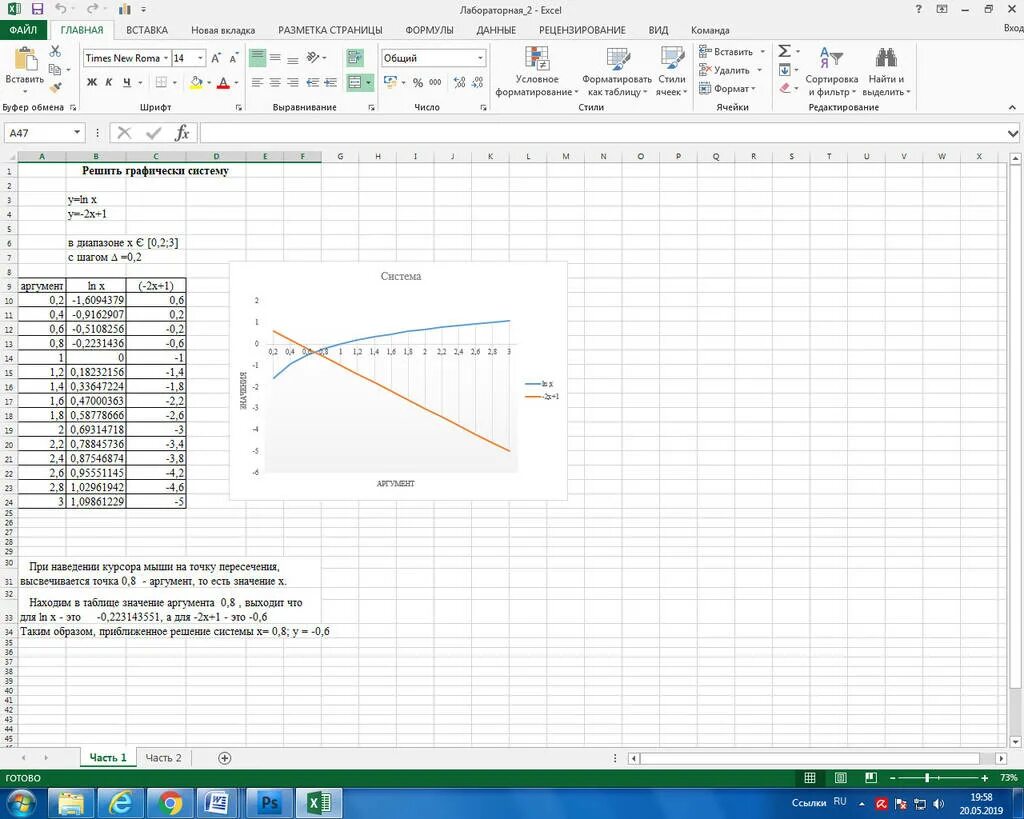Open Сортировка и фильтр dropdown
The height and width of the screenshot is (819, 1024).
pyautogui.click(x=831, y=72)
